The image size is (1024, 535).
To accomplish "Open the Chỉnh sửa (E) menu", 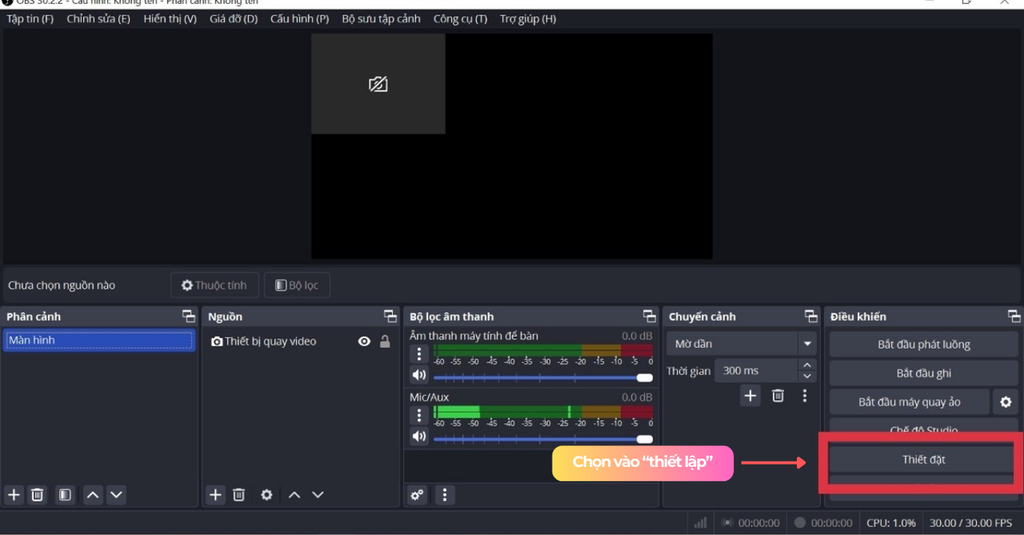I will [x=99, y=19].
